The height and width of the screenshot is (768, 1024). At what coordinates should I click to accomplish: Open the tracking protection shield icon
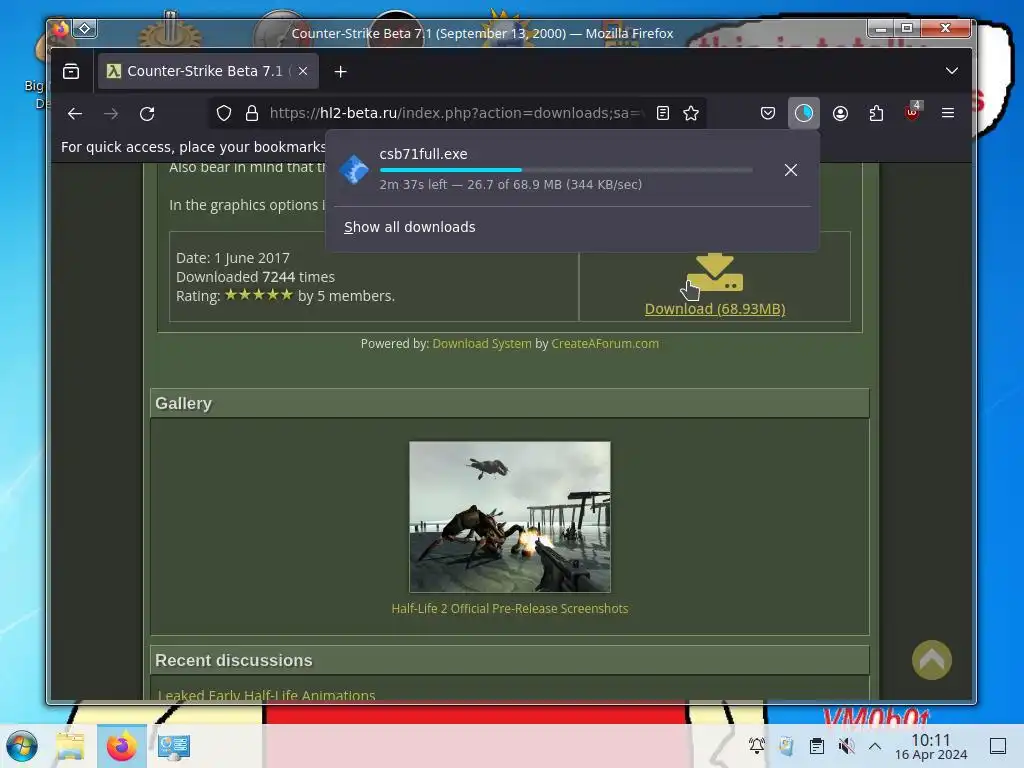click(224, 114)
